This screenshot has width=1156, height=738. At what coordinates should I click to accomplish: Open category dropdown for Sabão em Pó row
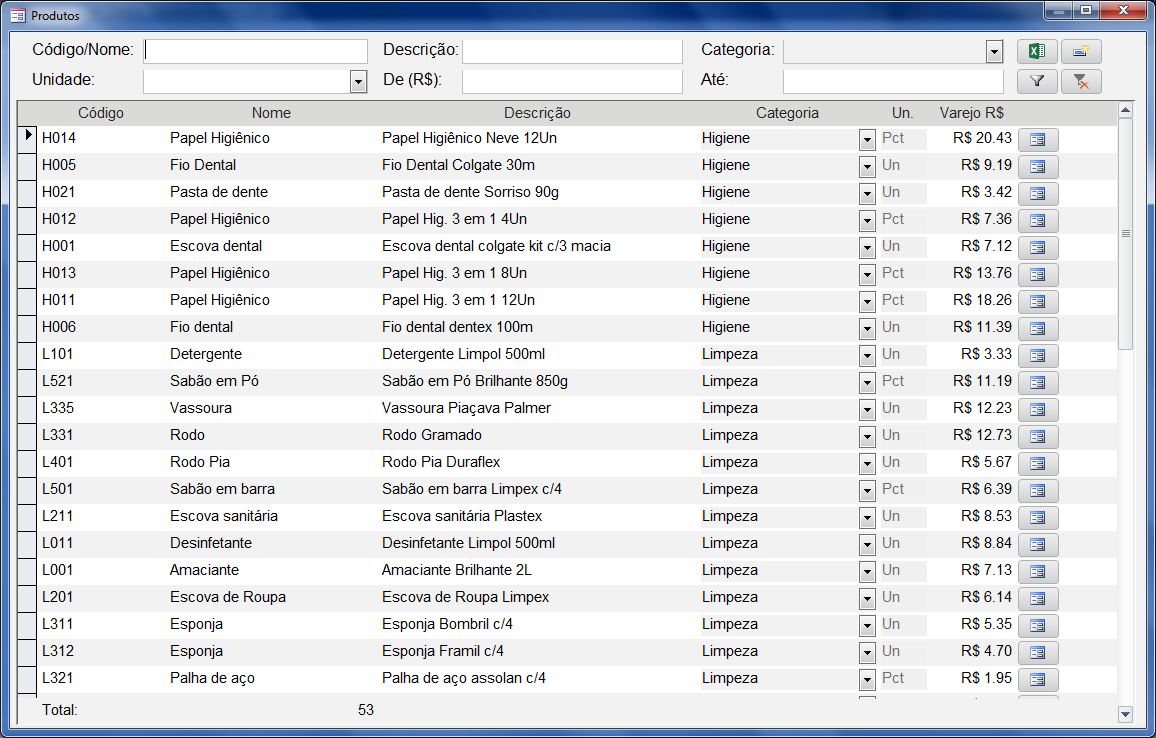867,382
